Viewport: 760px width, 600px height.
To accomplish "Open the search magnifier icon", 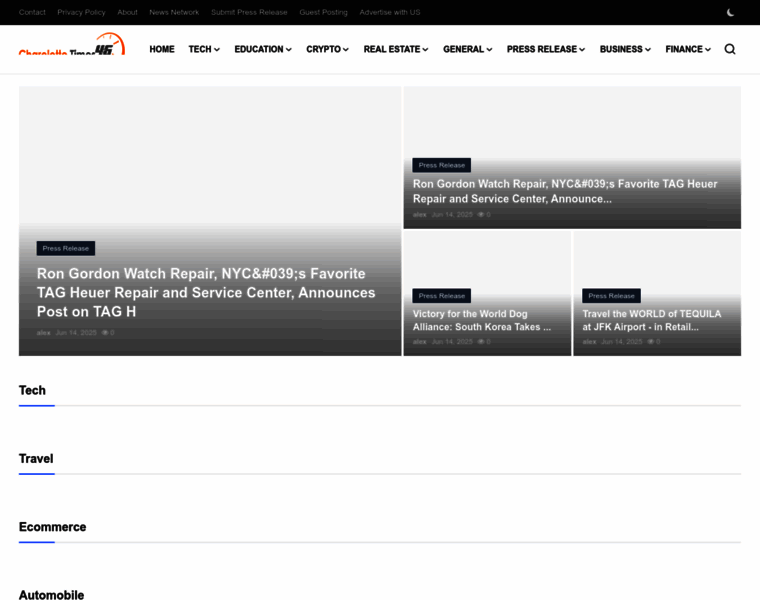I will point(730,49).
